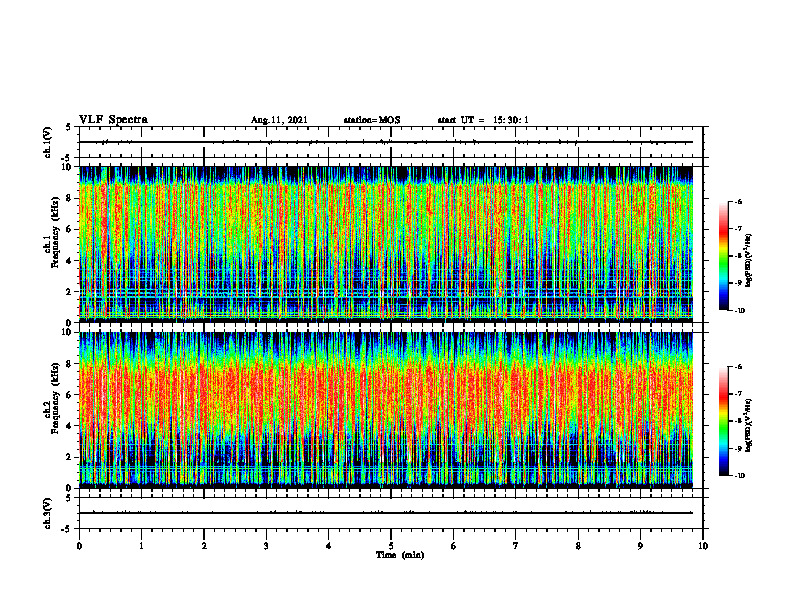Click the "start UT = 15:30: 1" header text
792x612 pixels.
click(x=483, y=120)
